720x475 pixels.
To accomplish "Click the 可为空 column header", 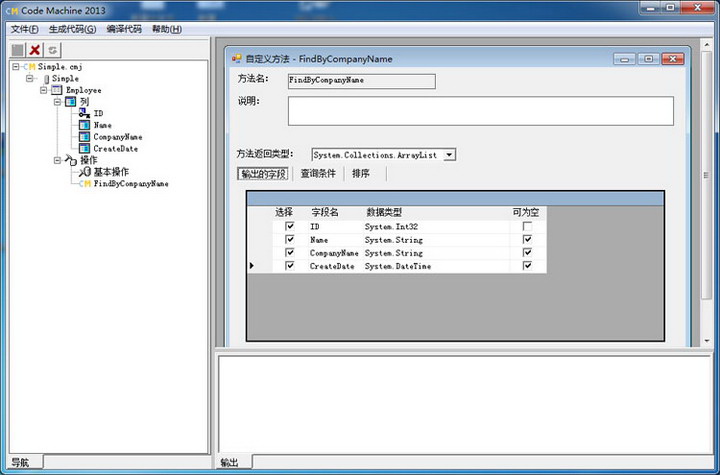I will click(x=526, y=212).
